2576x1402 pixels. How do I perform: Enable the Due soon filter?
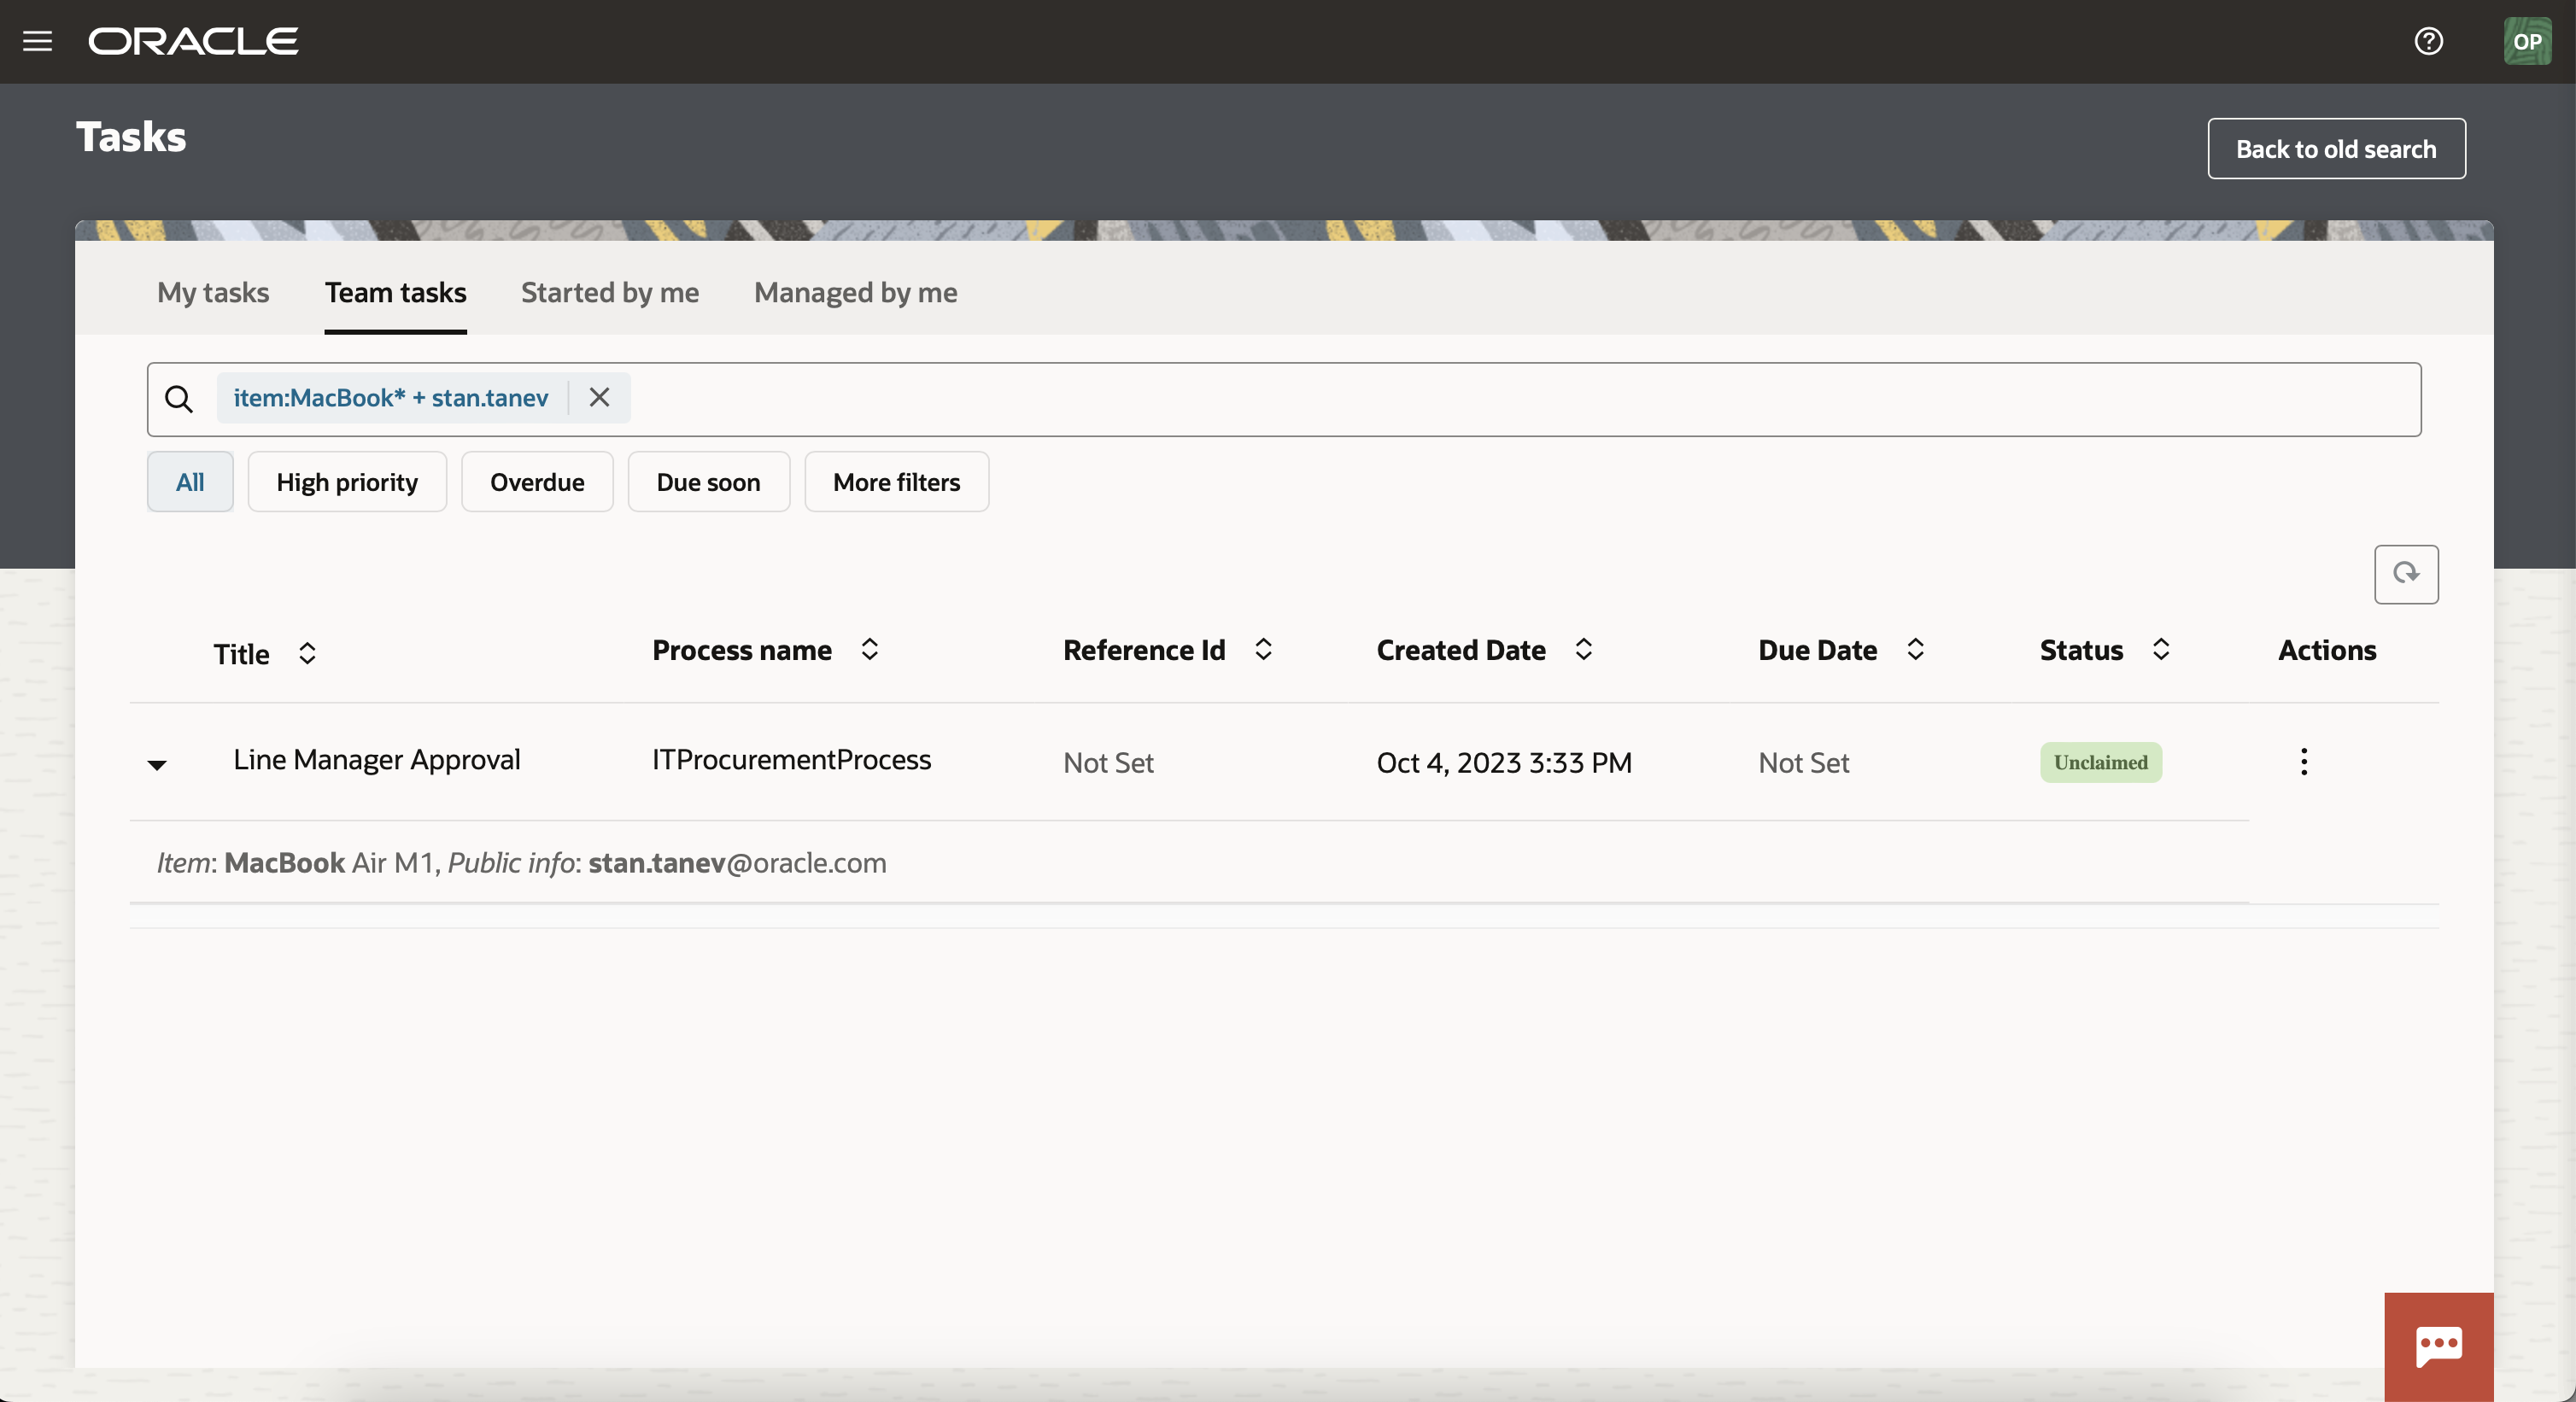click(708, 481)
